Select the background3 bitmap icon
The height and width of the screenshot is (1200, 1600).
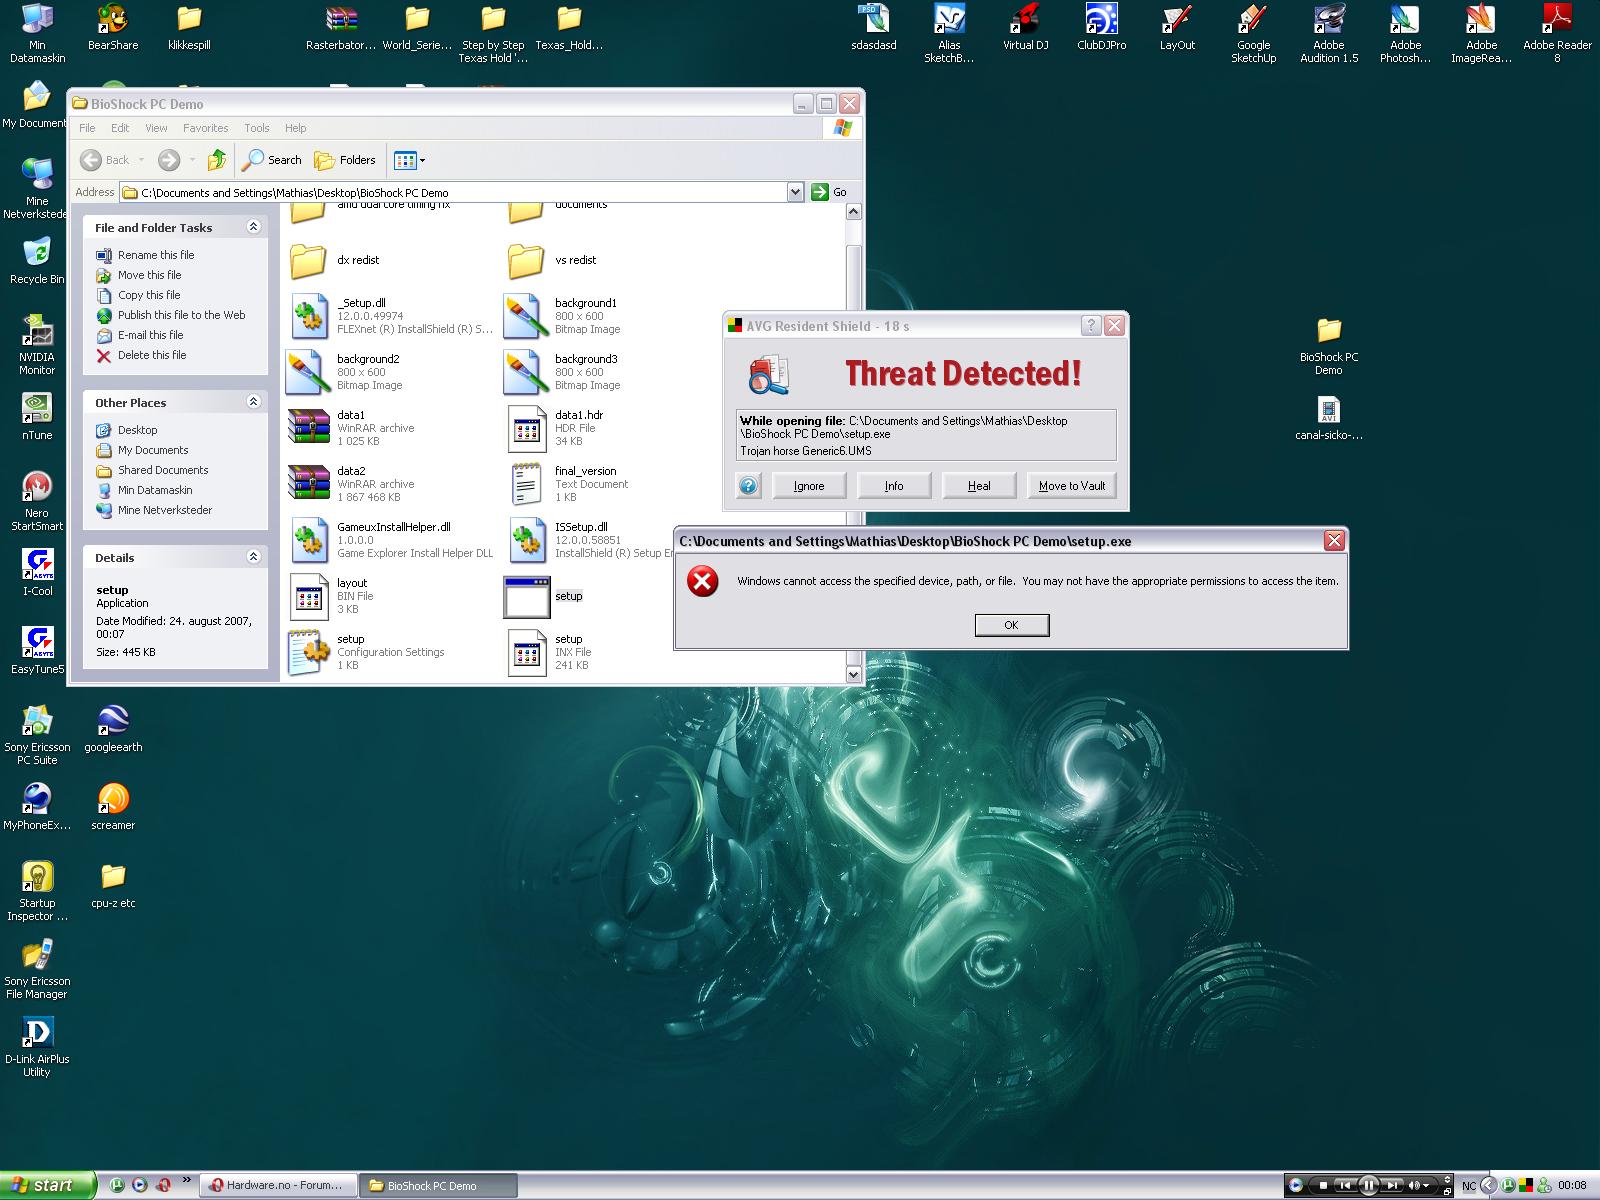pos(526,371)
